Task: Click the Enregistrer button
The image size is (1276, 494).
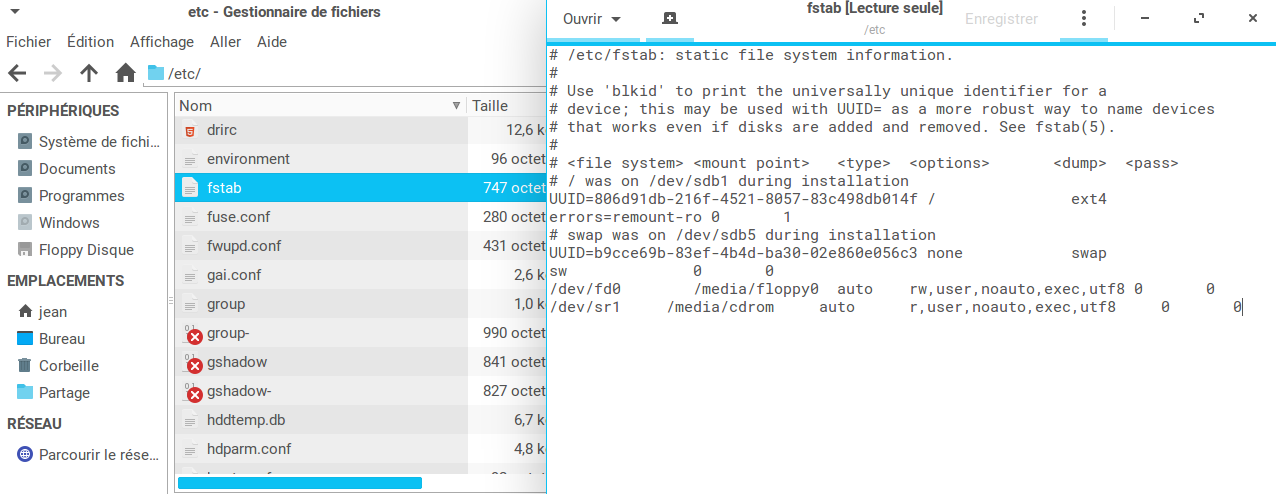Action: [1001, 19]
